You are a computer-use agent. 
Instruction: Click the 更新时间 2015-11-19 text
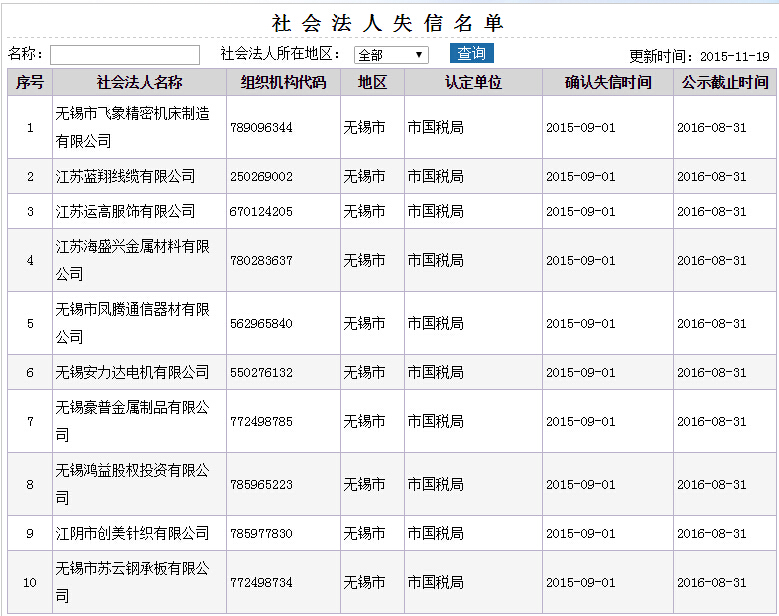[x=700, y=56]
